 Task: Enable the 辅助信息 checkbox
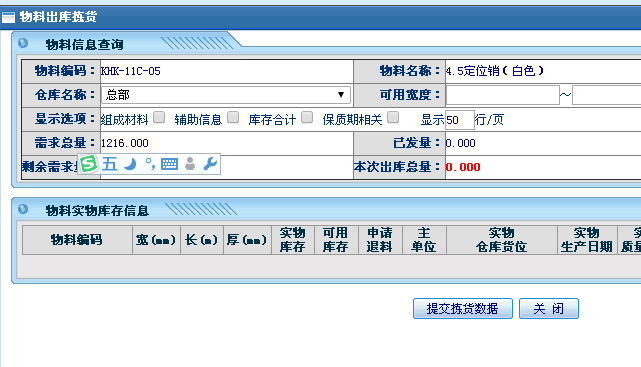[233, 118]
